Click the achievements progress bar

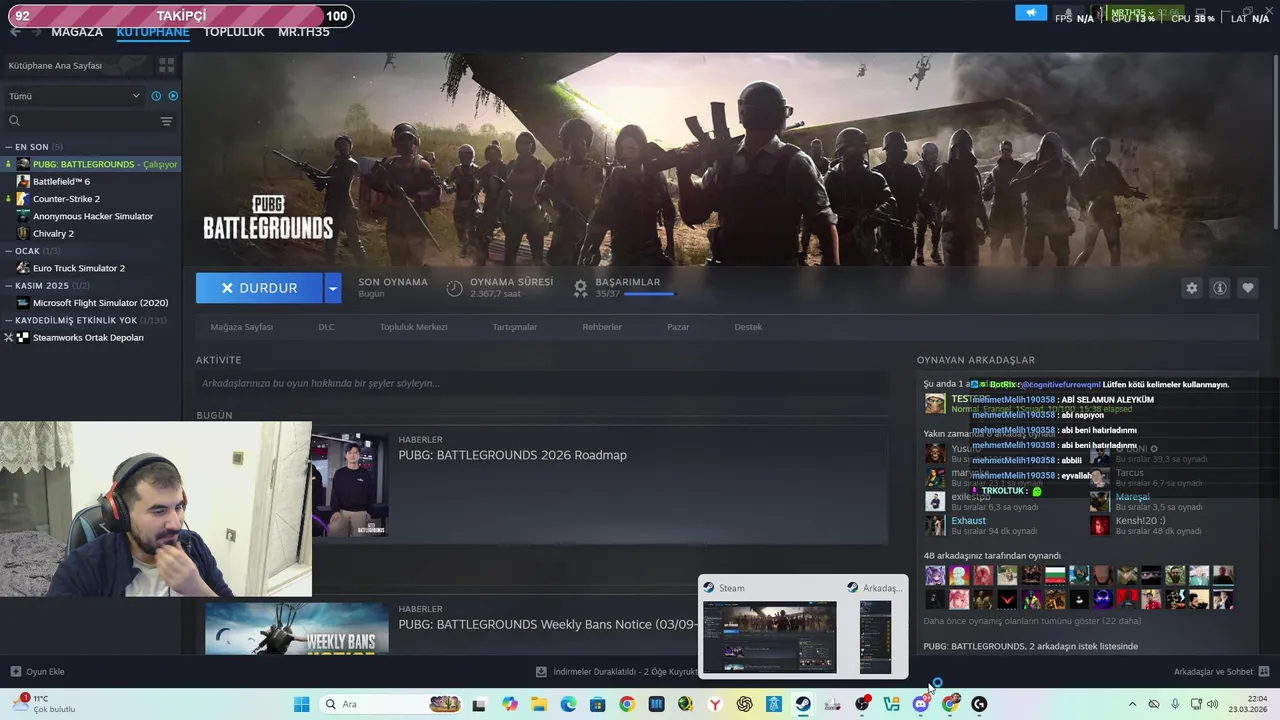pyautogui.click(x=649, y=294)
